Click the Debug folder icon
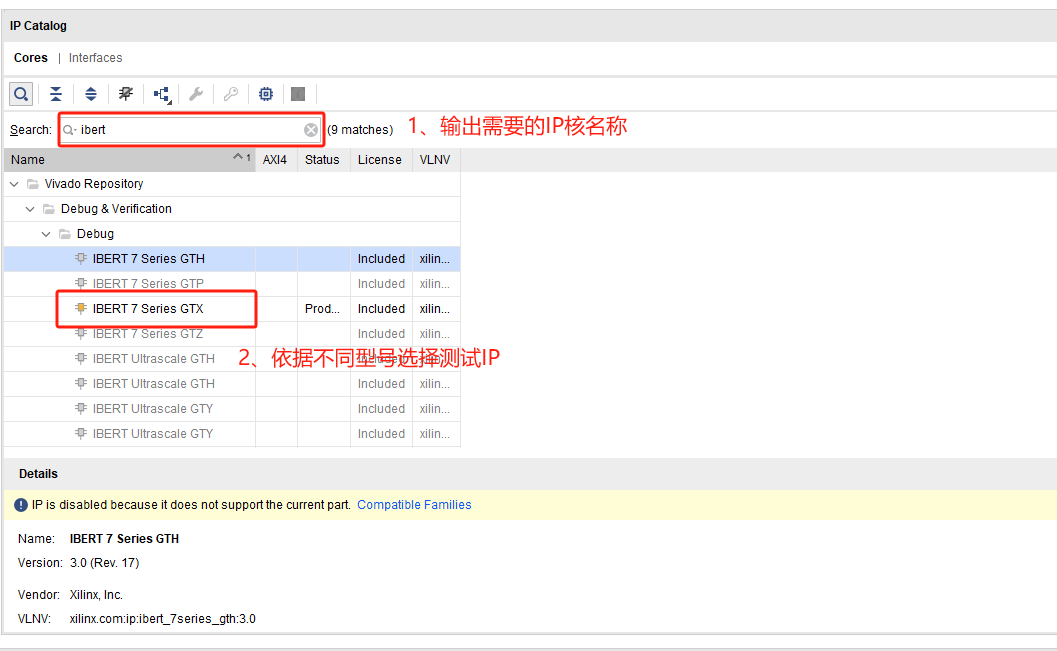Screen dimensions: 1057x651 point(65,234)
